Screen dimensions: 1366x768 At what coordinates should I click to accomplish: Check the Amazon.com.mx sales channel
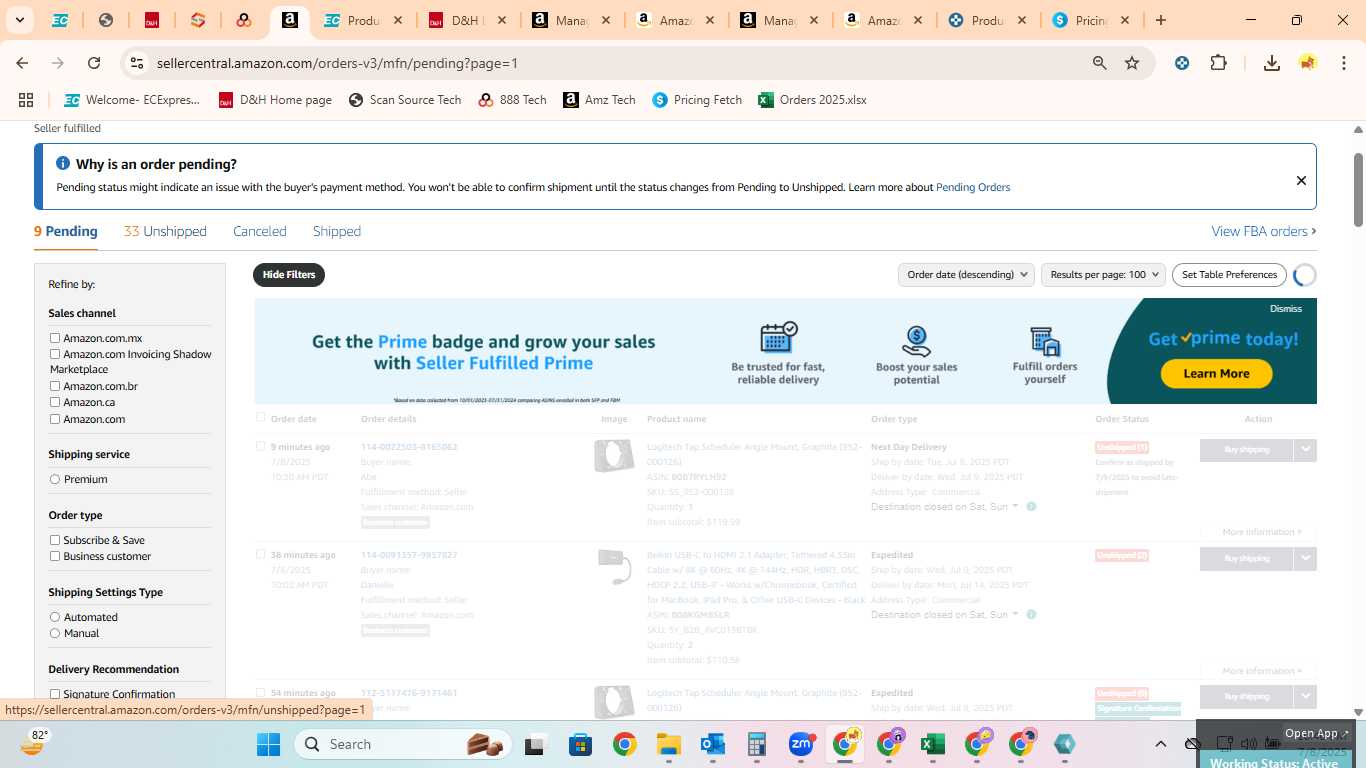(55, 338)
